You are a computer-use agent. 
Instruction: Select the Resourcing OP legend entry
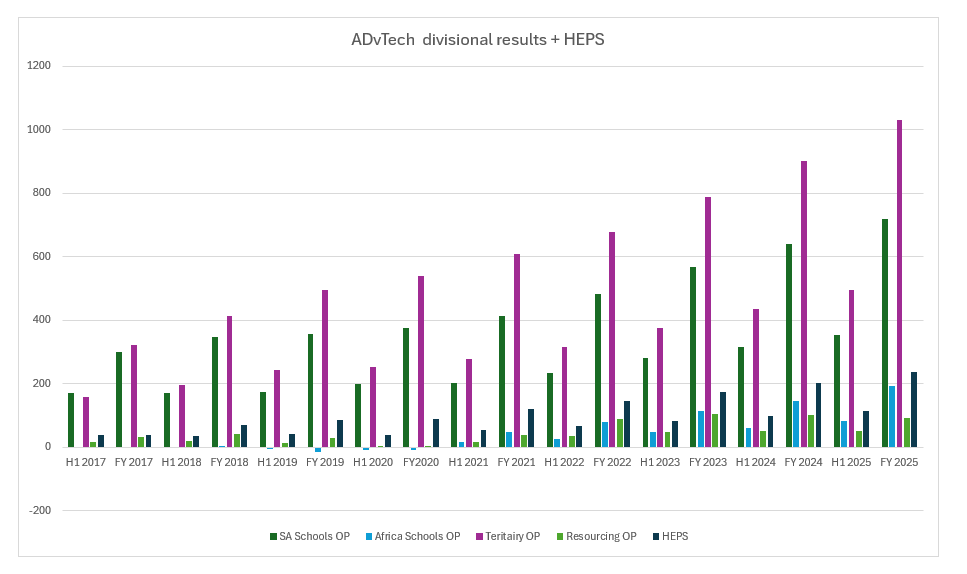coord(596,536)
